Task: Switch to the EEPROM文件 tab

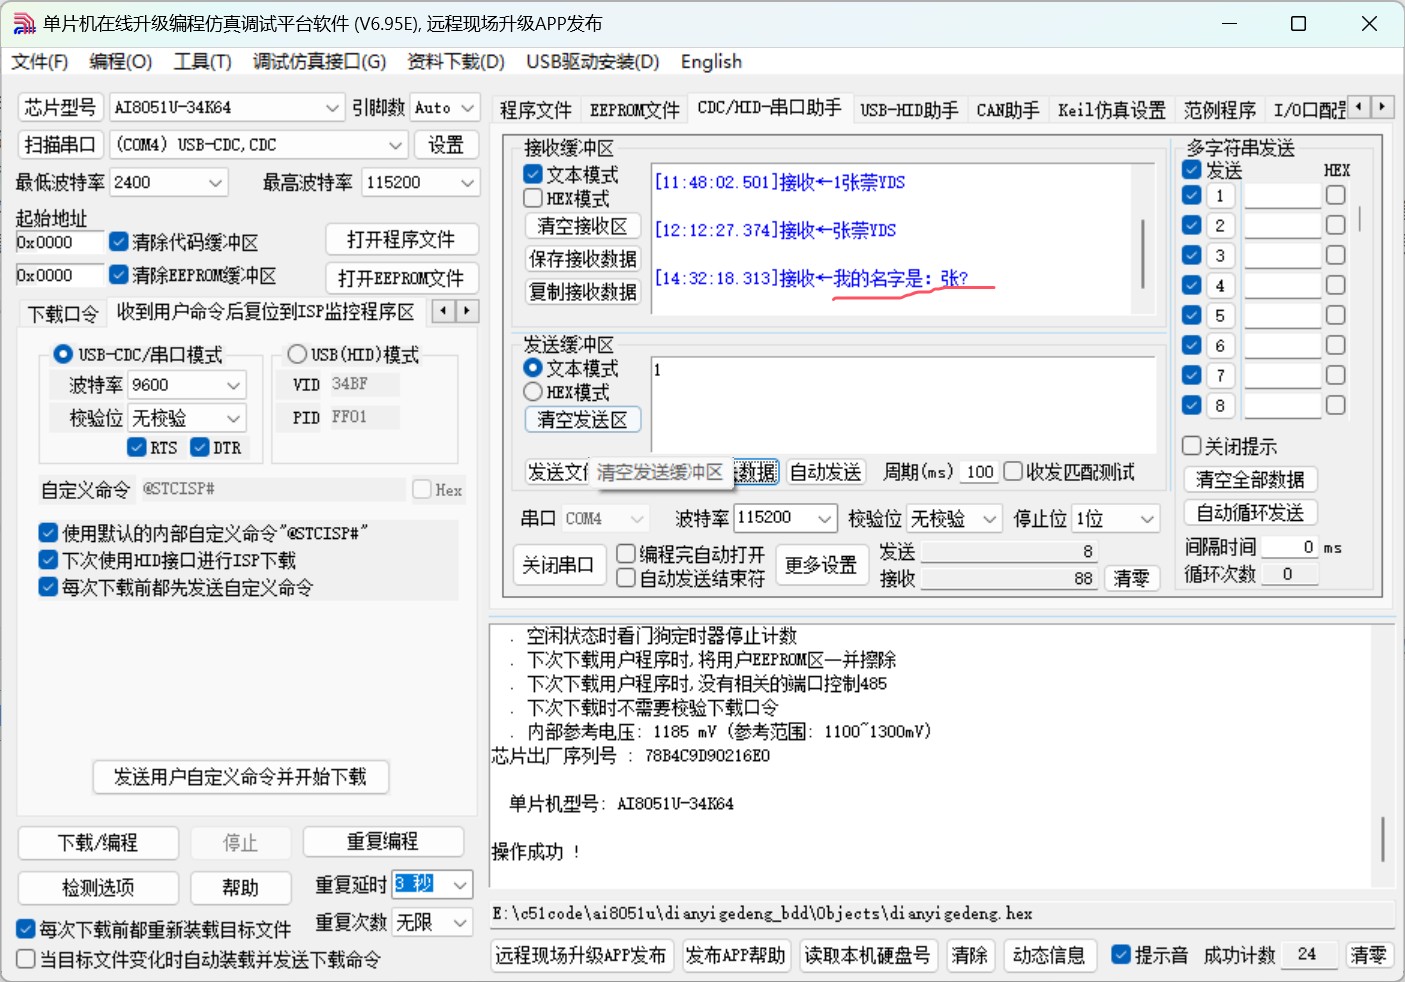Action: click(x=634, y=110)
